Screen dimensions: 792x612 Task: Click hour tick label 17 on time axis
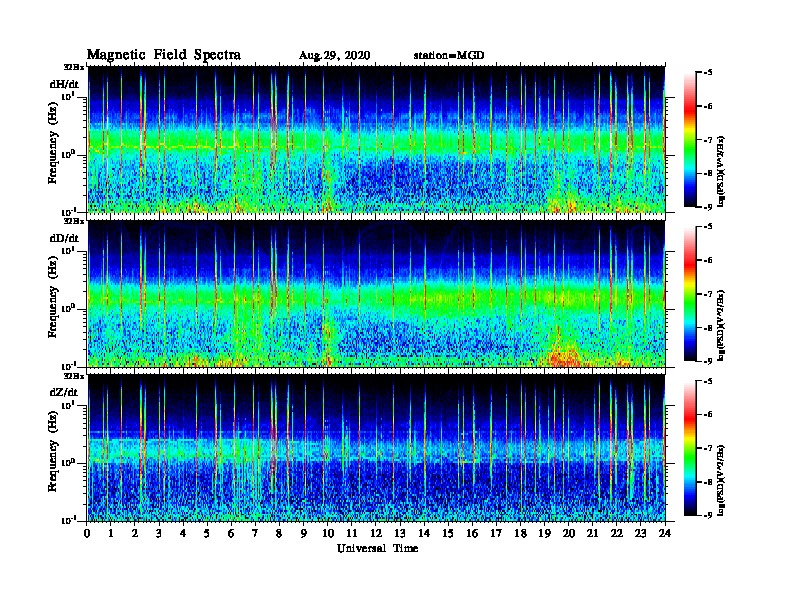coord(496,534)
